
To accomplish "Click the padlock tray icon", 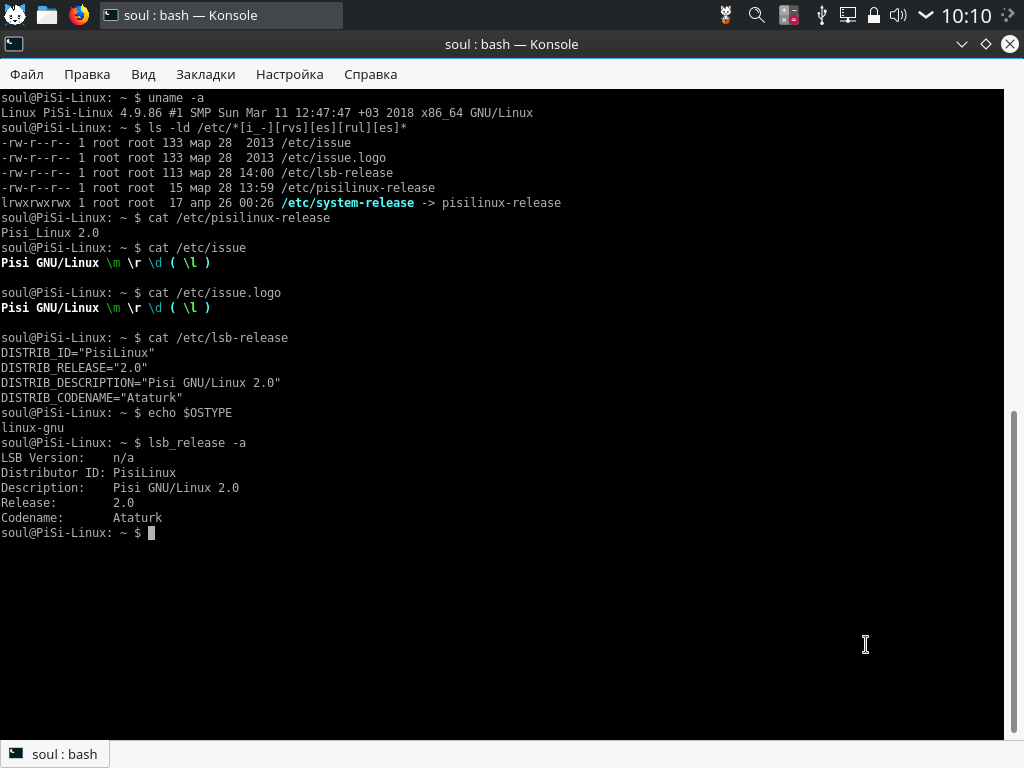I will (874, 15).
